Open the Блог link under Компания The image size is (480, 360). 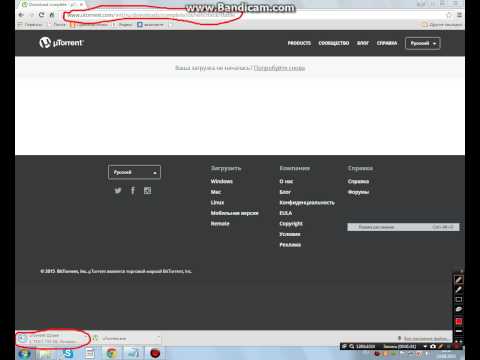coord(285,192)
